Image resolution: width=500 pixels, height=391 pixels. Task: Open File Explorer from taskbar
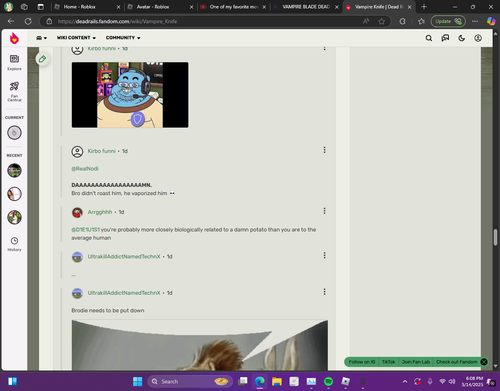coord(277,381)
